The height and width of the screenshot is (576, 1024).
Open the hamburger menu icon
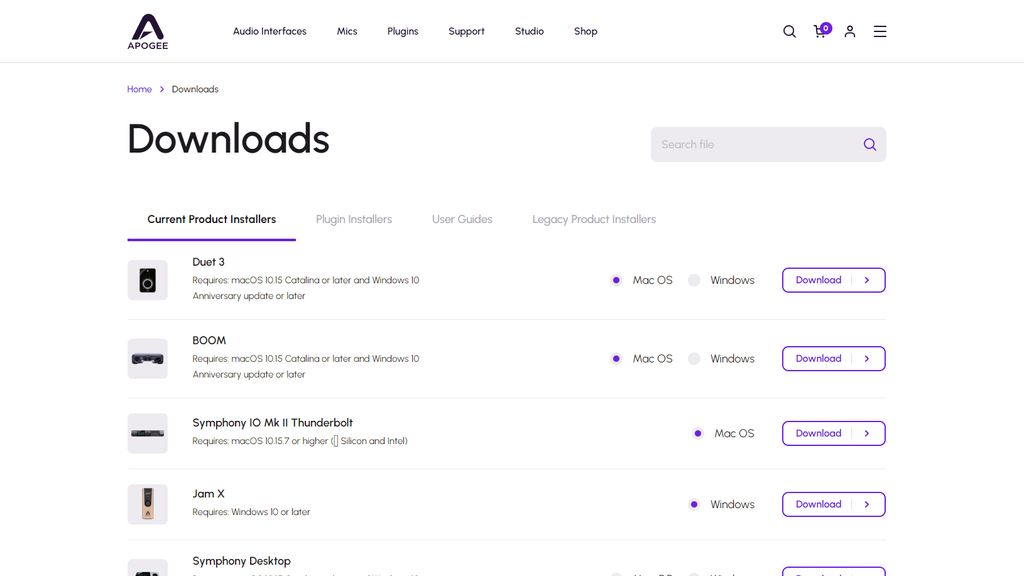coord(880,31)
